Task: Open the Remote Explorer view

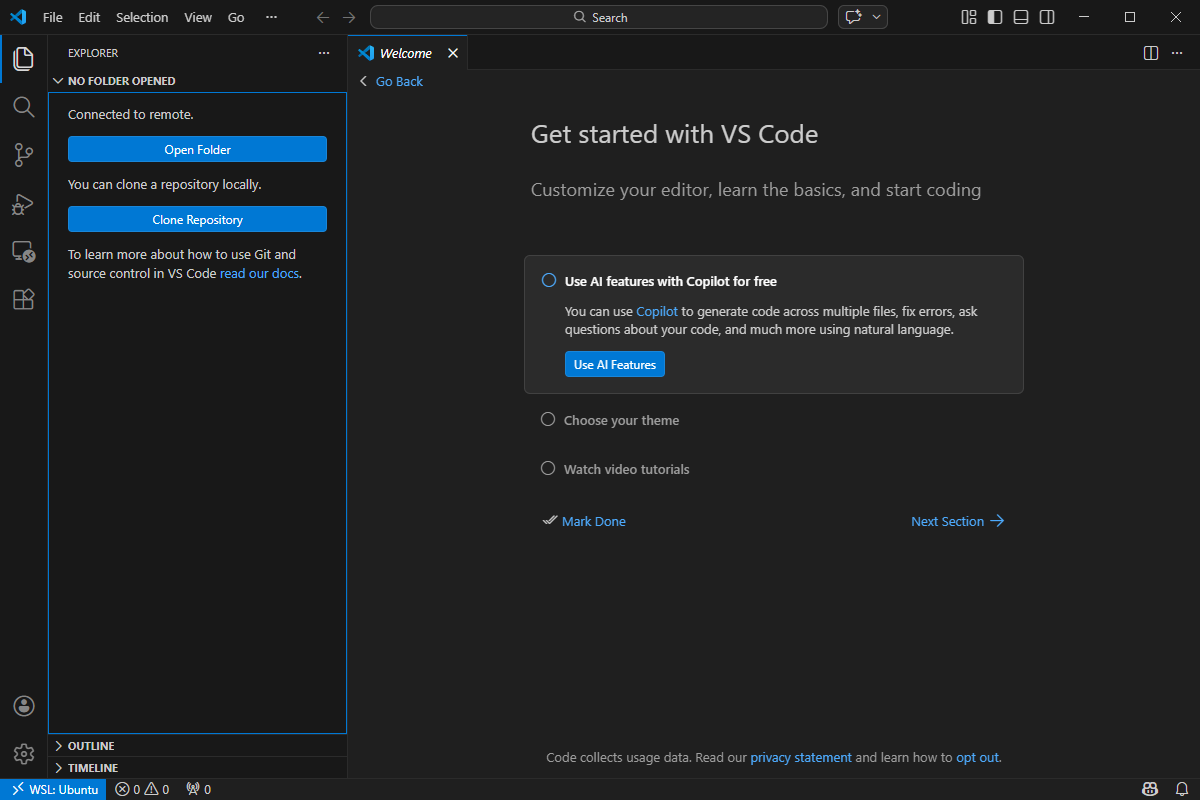Action: 24,252
